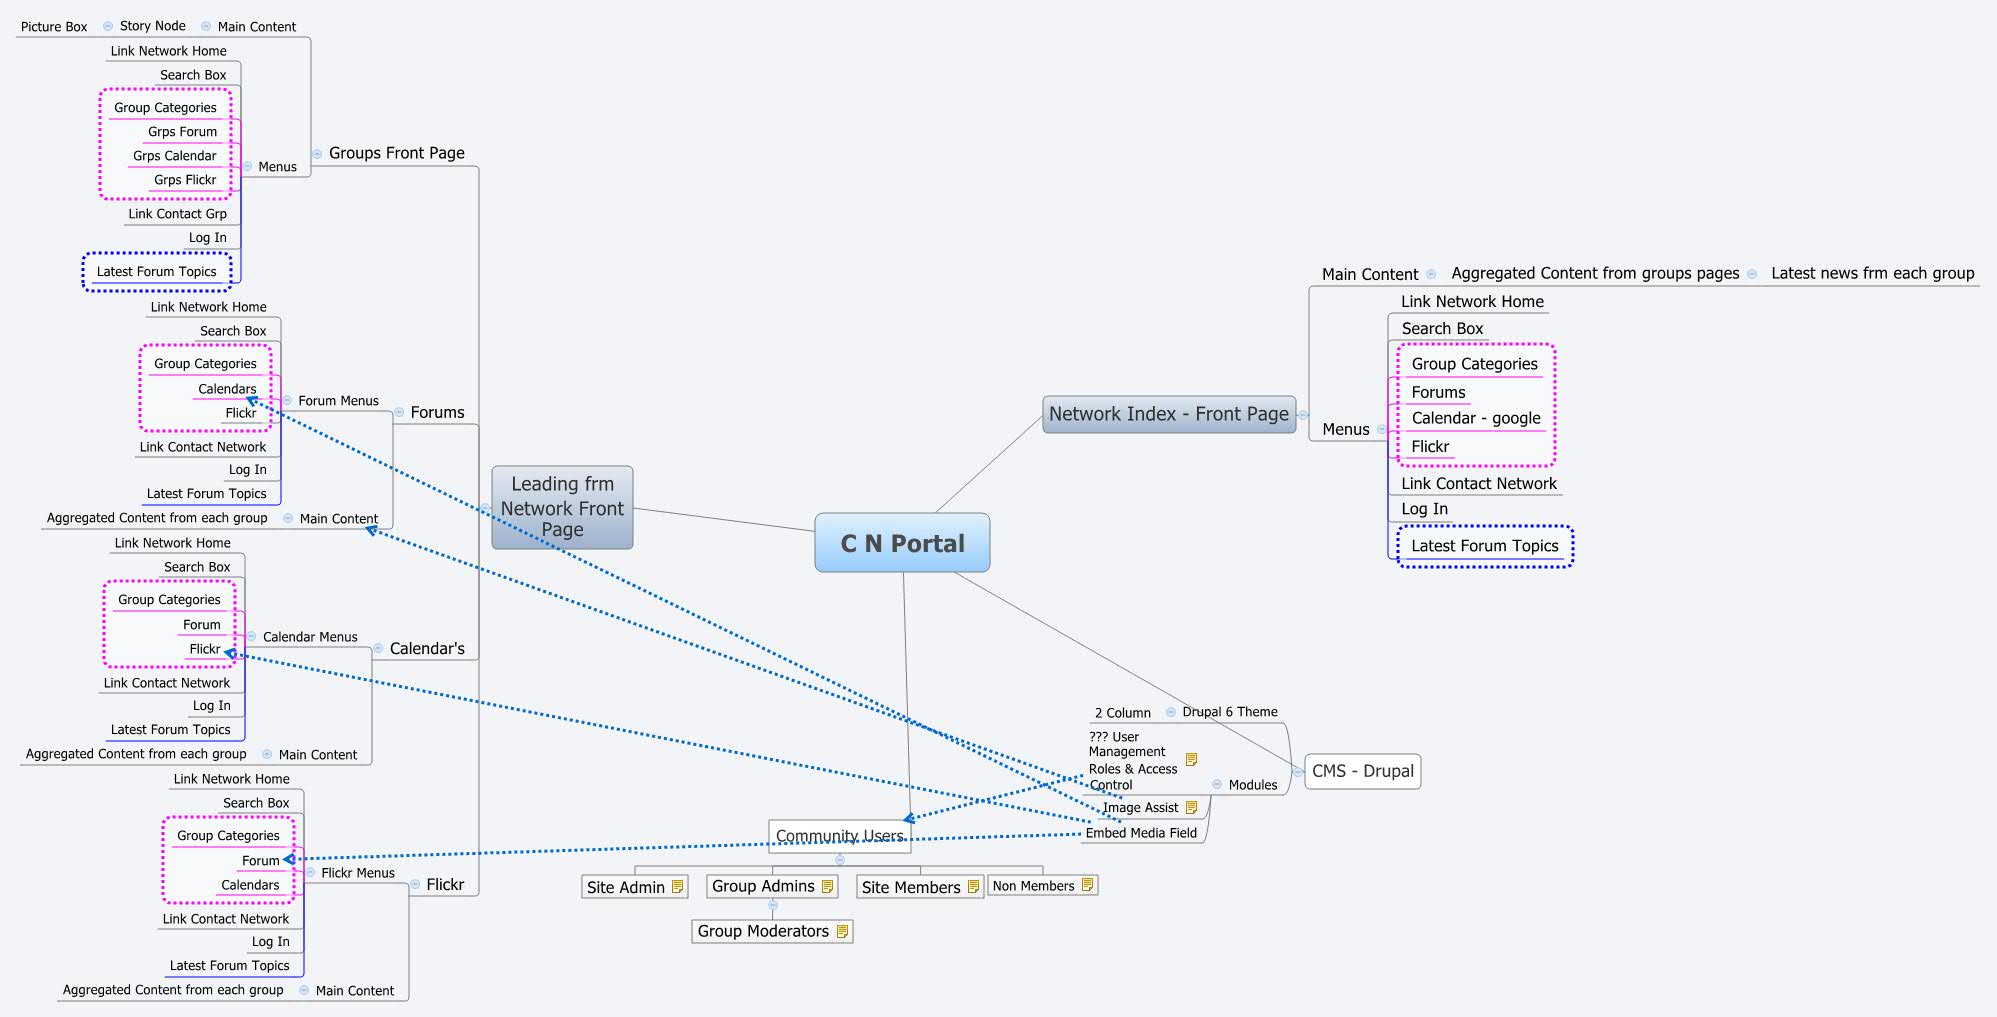Open the note on User Management Roles & Access Control

[x=1192, y=759]
